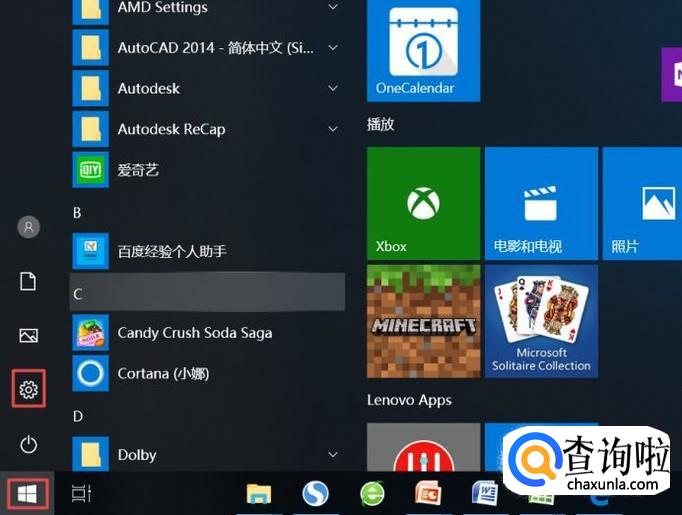The width and height of the screenshot is (682, 515).
Task: Expand the Autodesk folder chevron
Action: (x=333, y=88)
